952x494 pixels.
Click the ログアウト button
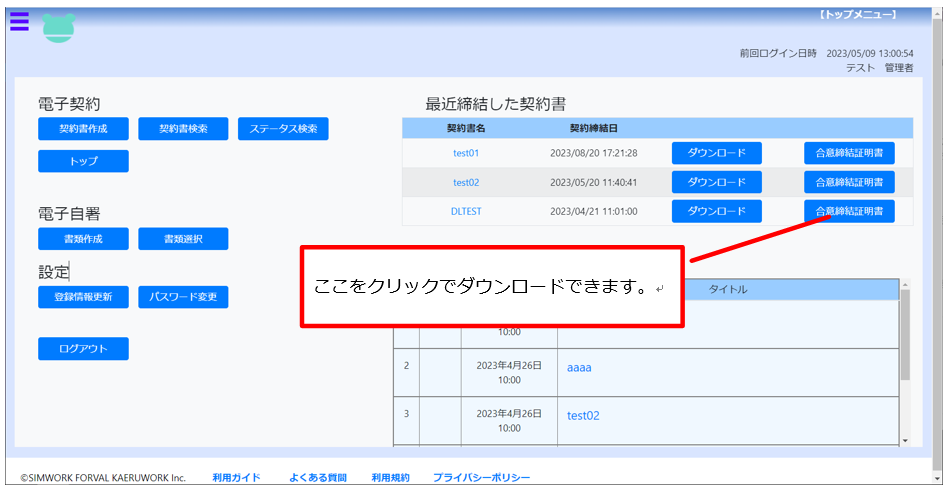(83, 349)
